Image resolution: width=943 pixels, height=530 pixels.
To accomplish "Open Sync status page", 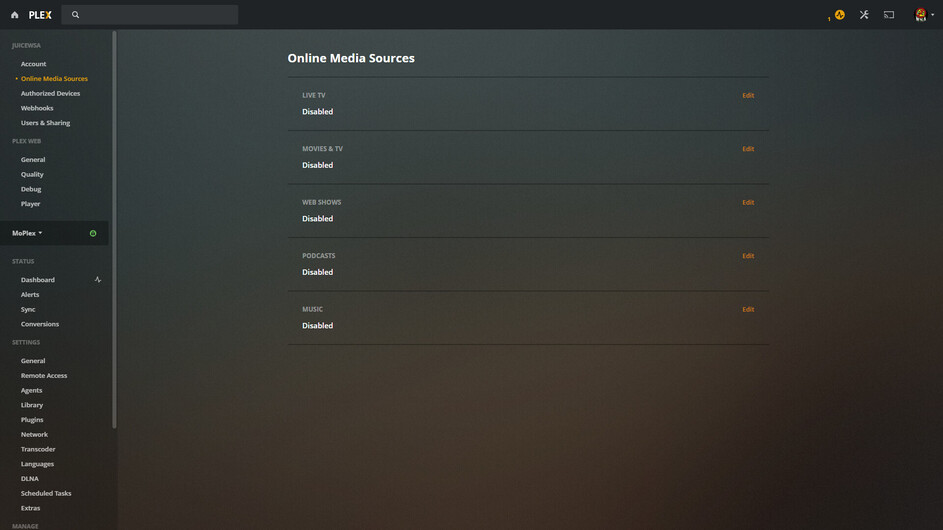I will point(28,309).
